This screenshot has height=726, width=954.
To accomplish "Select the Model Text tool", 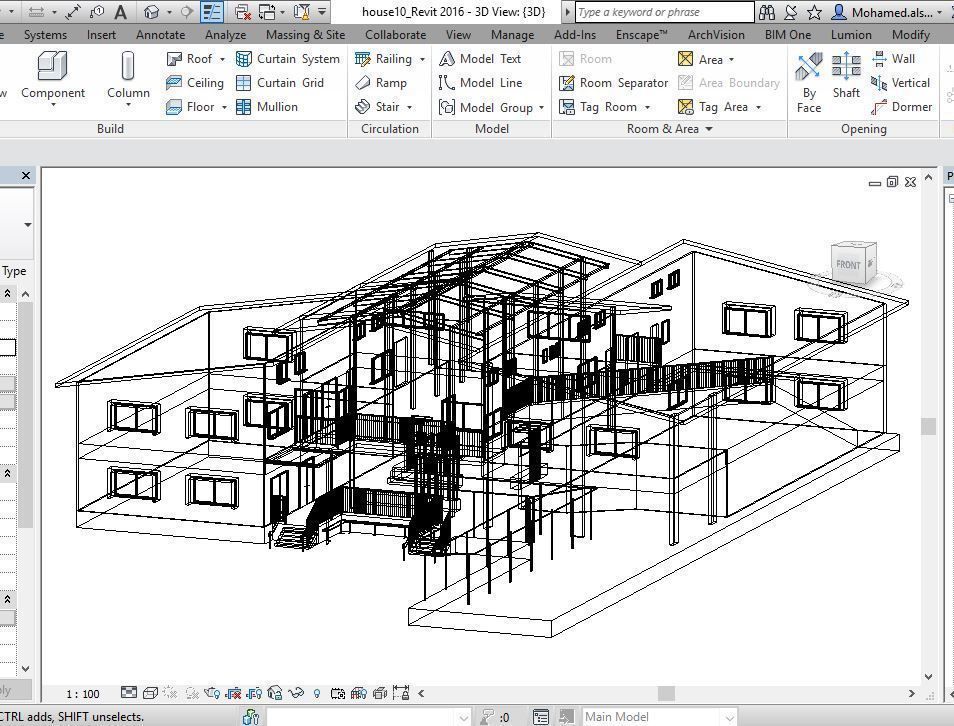I will click(x=480, y=59).
